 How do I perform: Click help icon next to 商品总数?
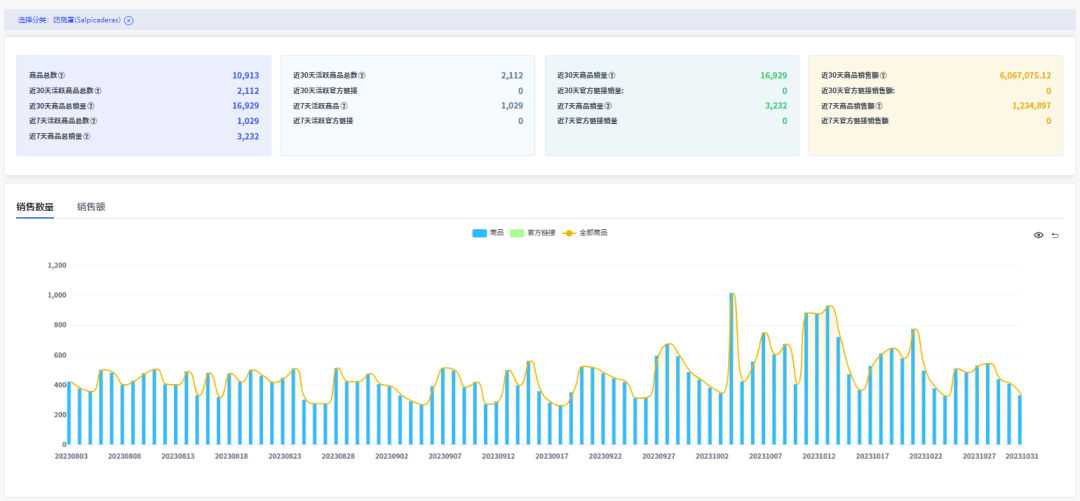[62, 75]
